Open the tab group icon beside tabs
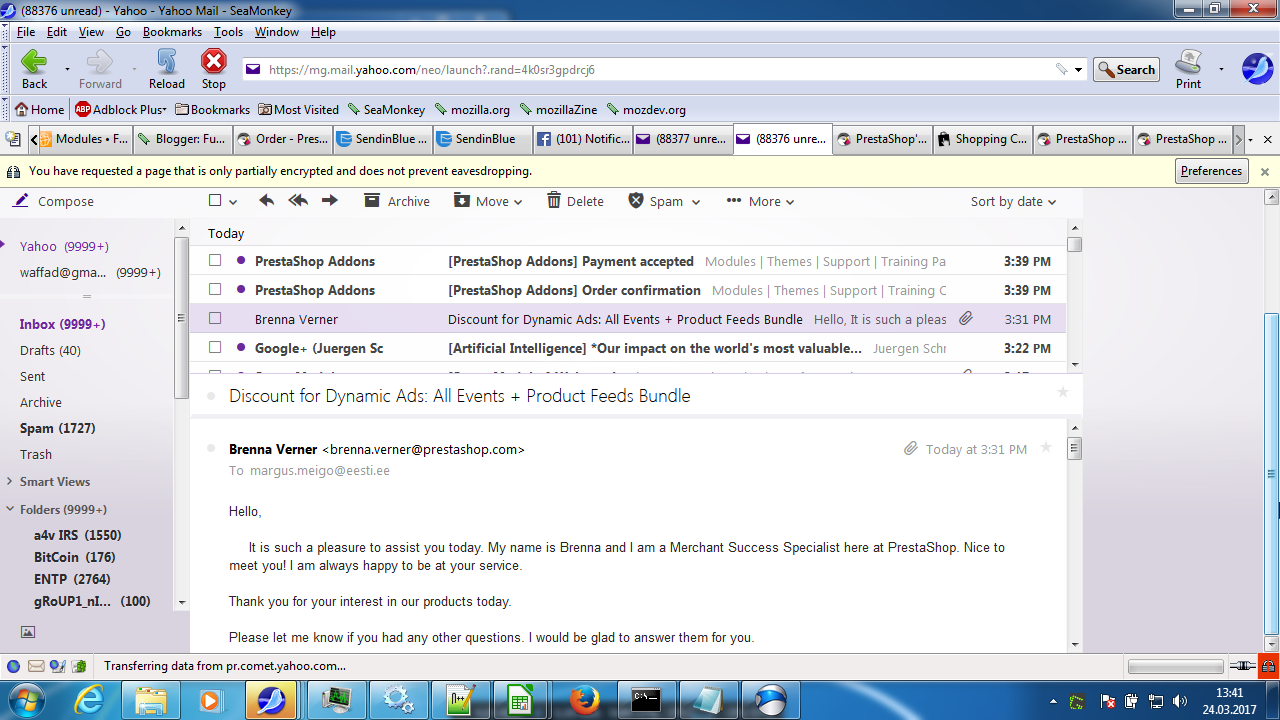1280x720 pixels. click(13, 139)
